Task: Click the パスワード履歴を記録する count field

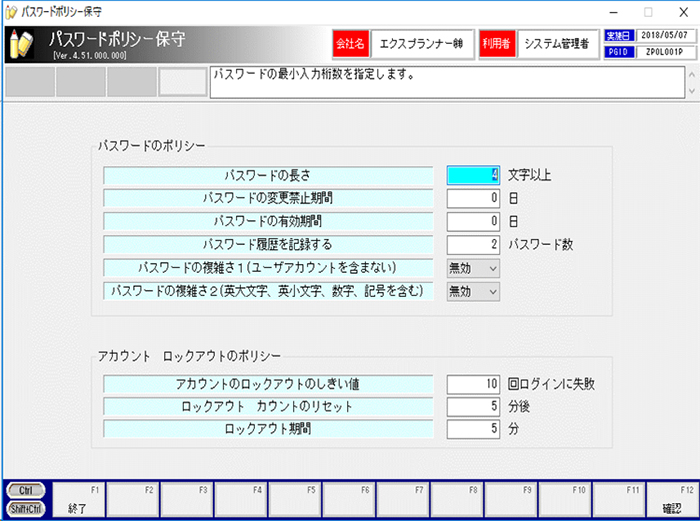Action: [473, 244]
